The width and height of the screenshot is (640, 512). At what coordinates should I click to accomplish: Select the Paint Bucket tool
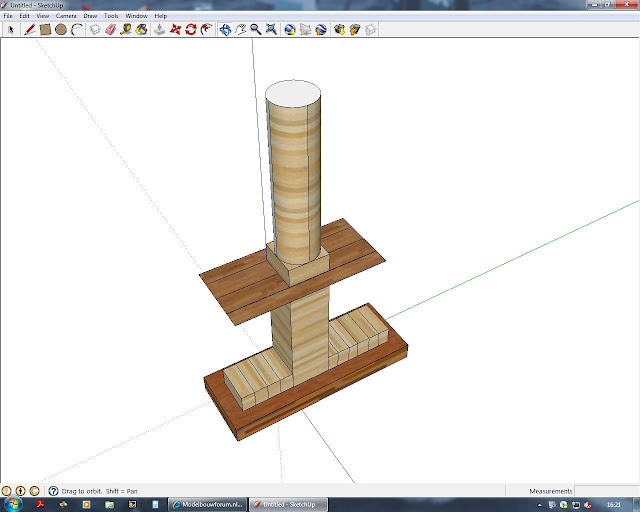(x=141, y=29)
